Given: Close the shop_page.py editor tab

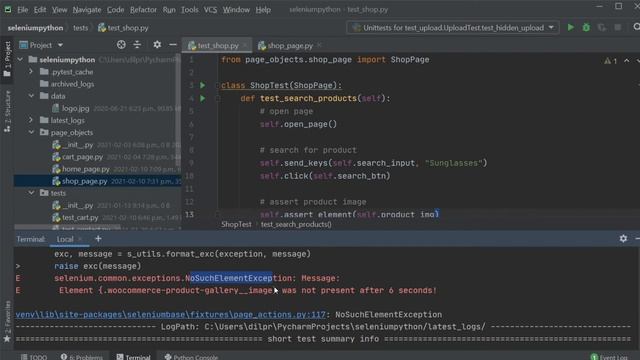Looking at the screenshot, I should [319, 45].
